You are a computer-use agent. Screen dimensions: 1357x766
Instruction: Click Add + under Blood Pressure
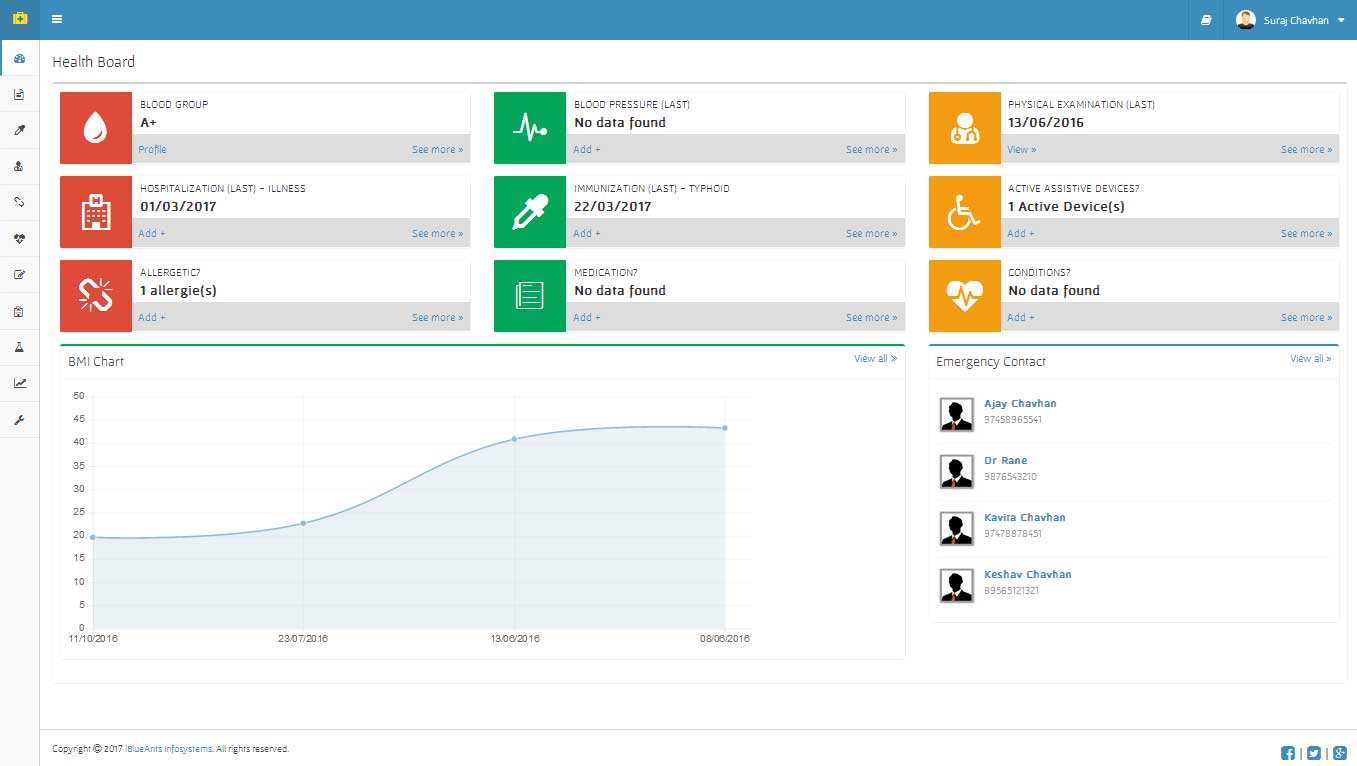(587, 150)
